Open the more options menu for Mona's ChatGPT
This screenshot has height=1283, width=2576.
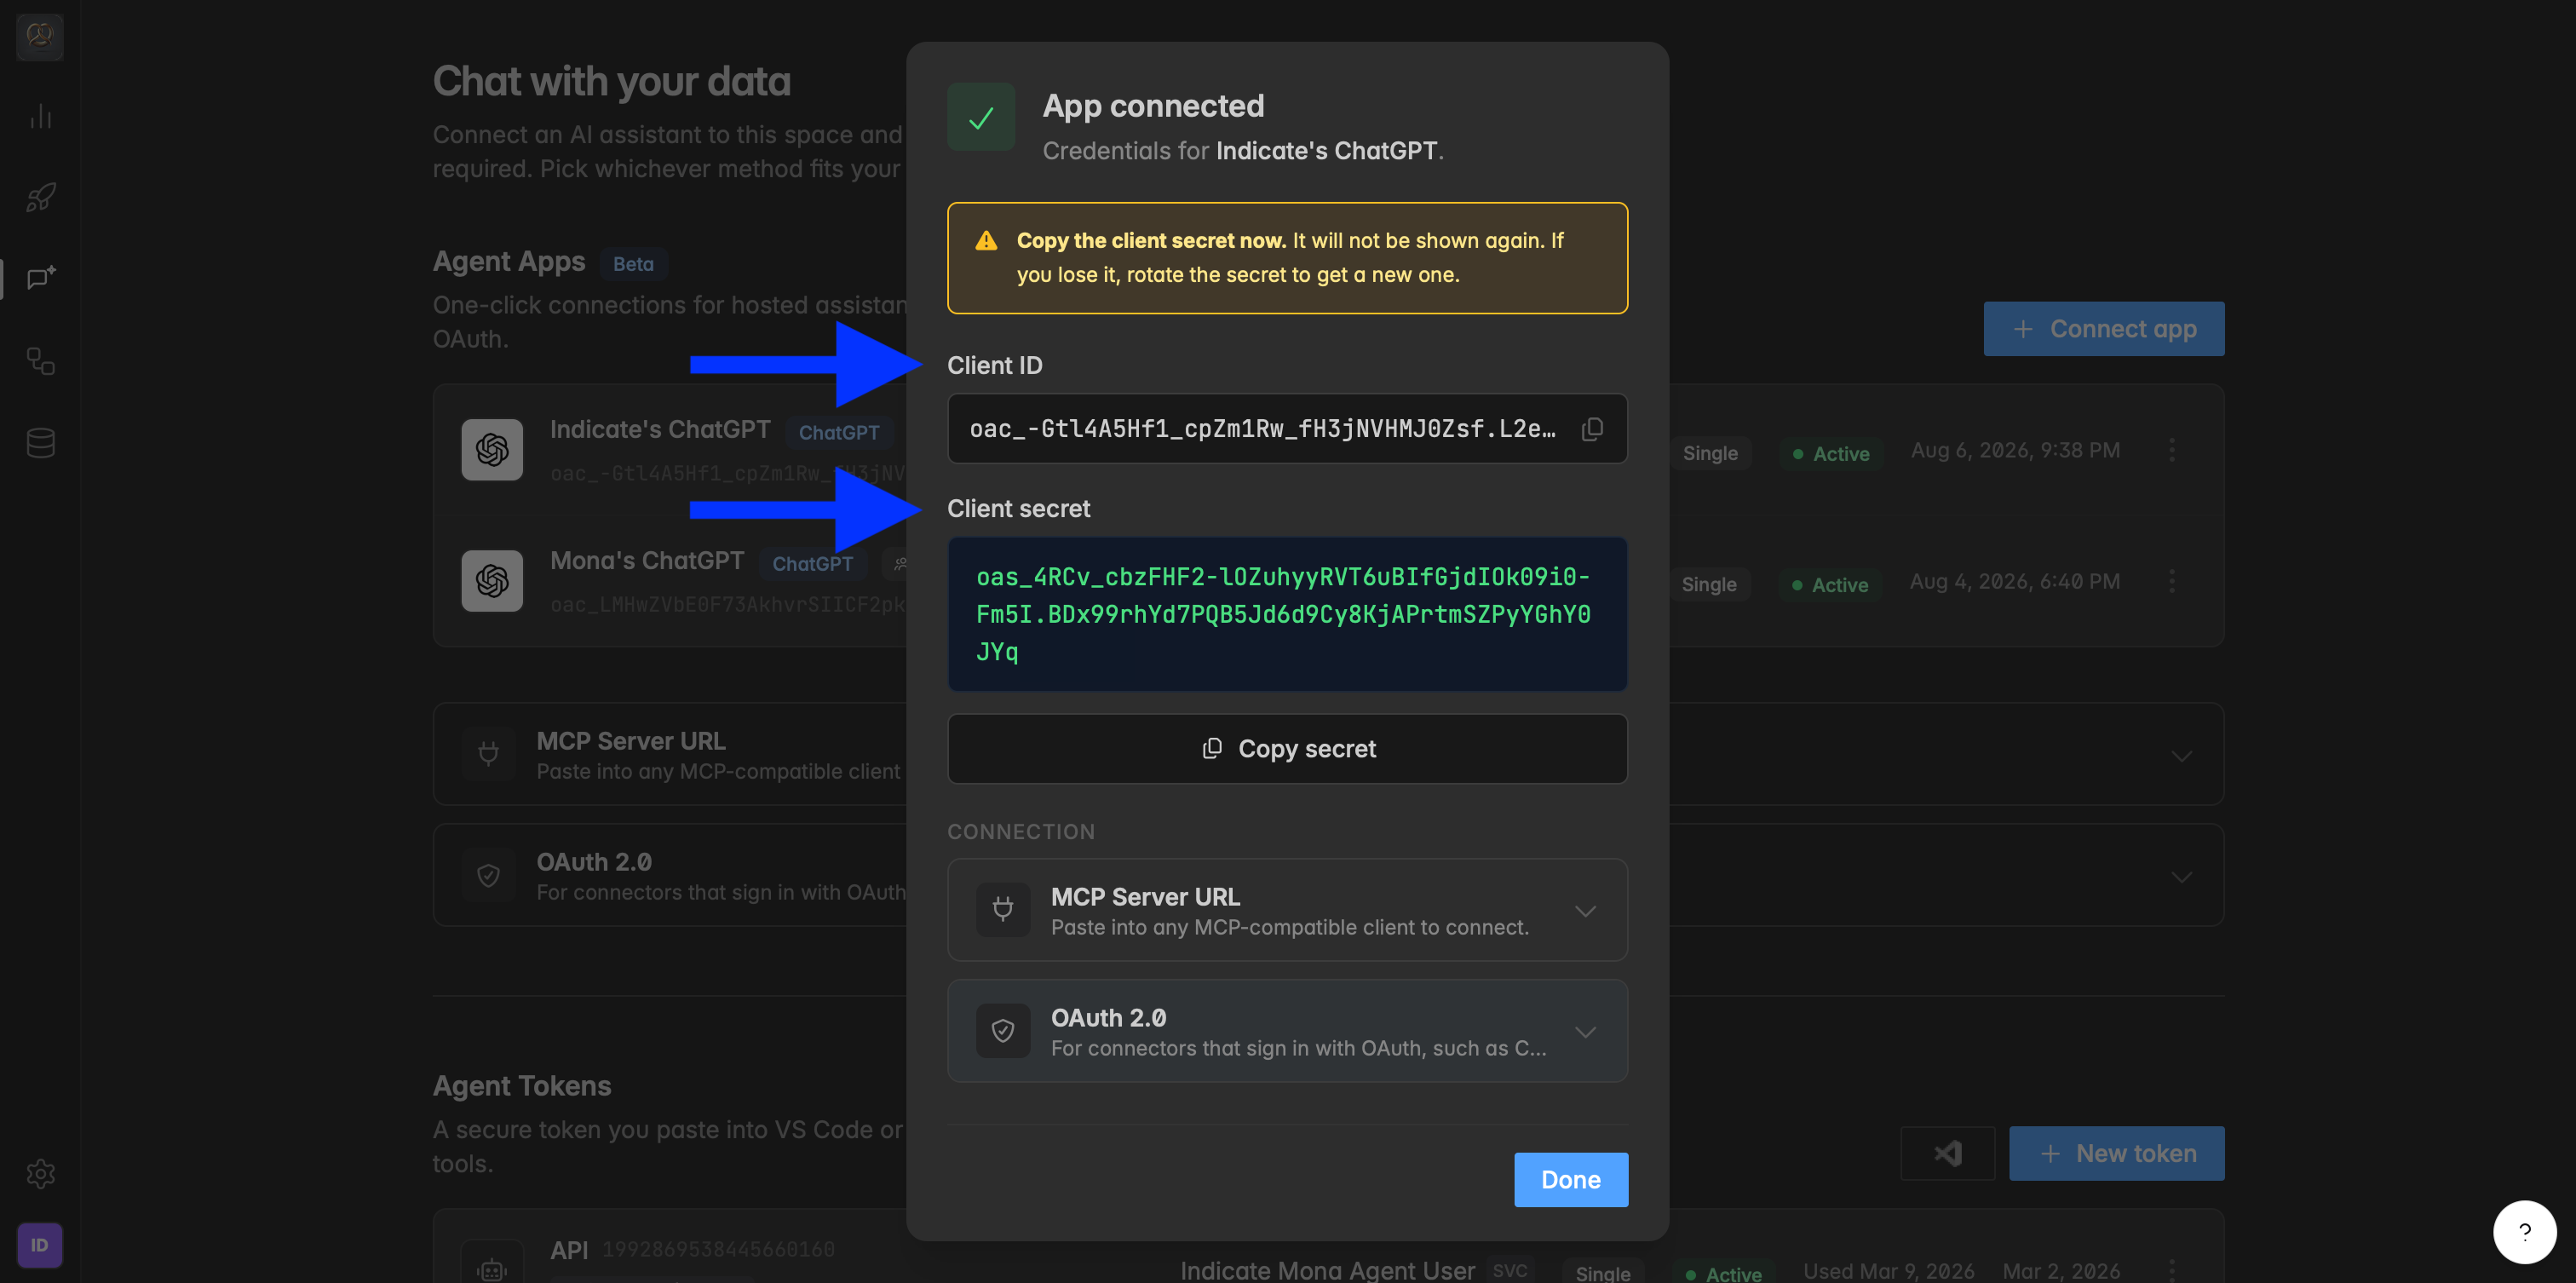point(2172,581)
